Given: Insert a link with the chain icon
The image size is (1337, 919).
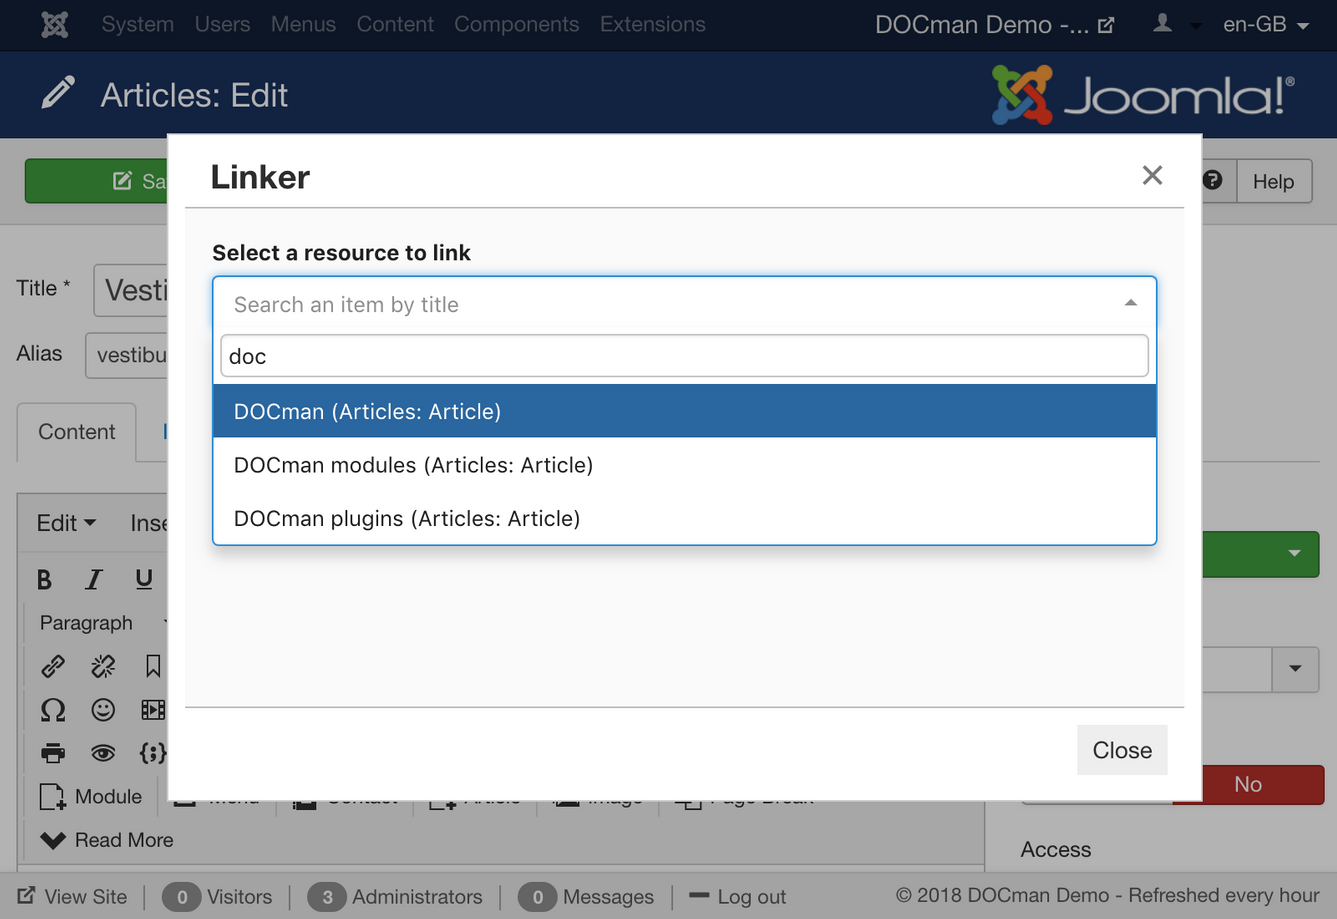Looking at the screenshot, I should coord(53,666).
